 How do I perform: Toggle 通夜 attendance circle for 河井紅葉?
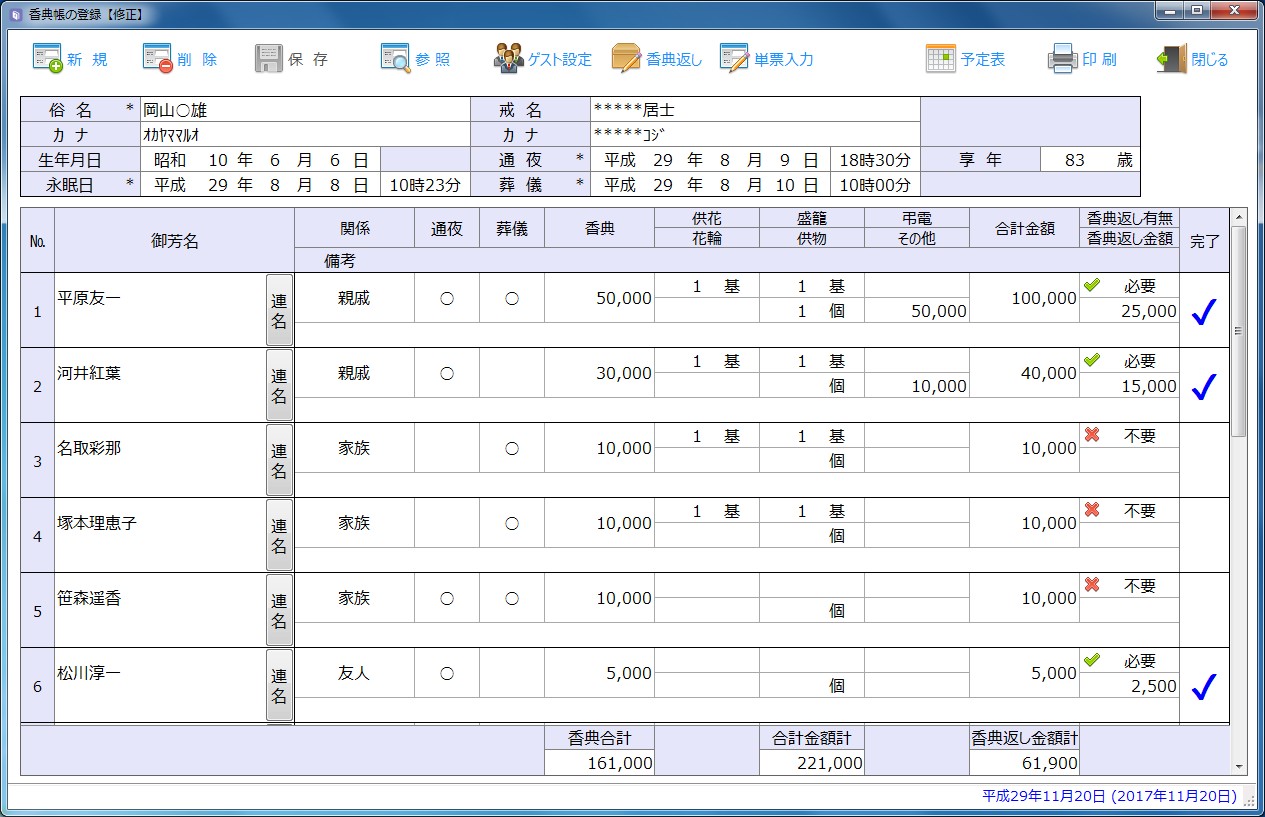(447, 373)
